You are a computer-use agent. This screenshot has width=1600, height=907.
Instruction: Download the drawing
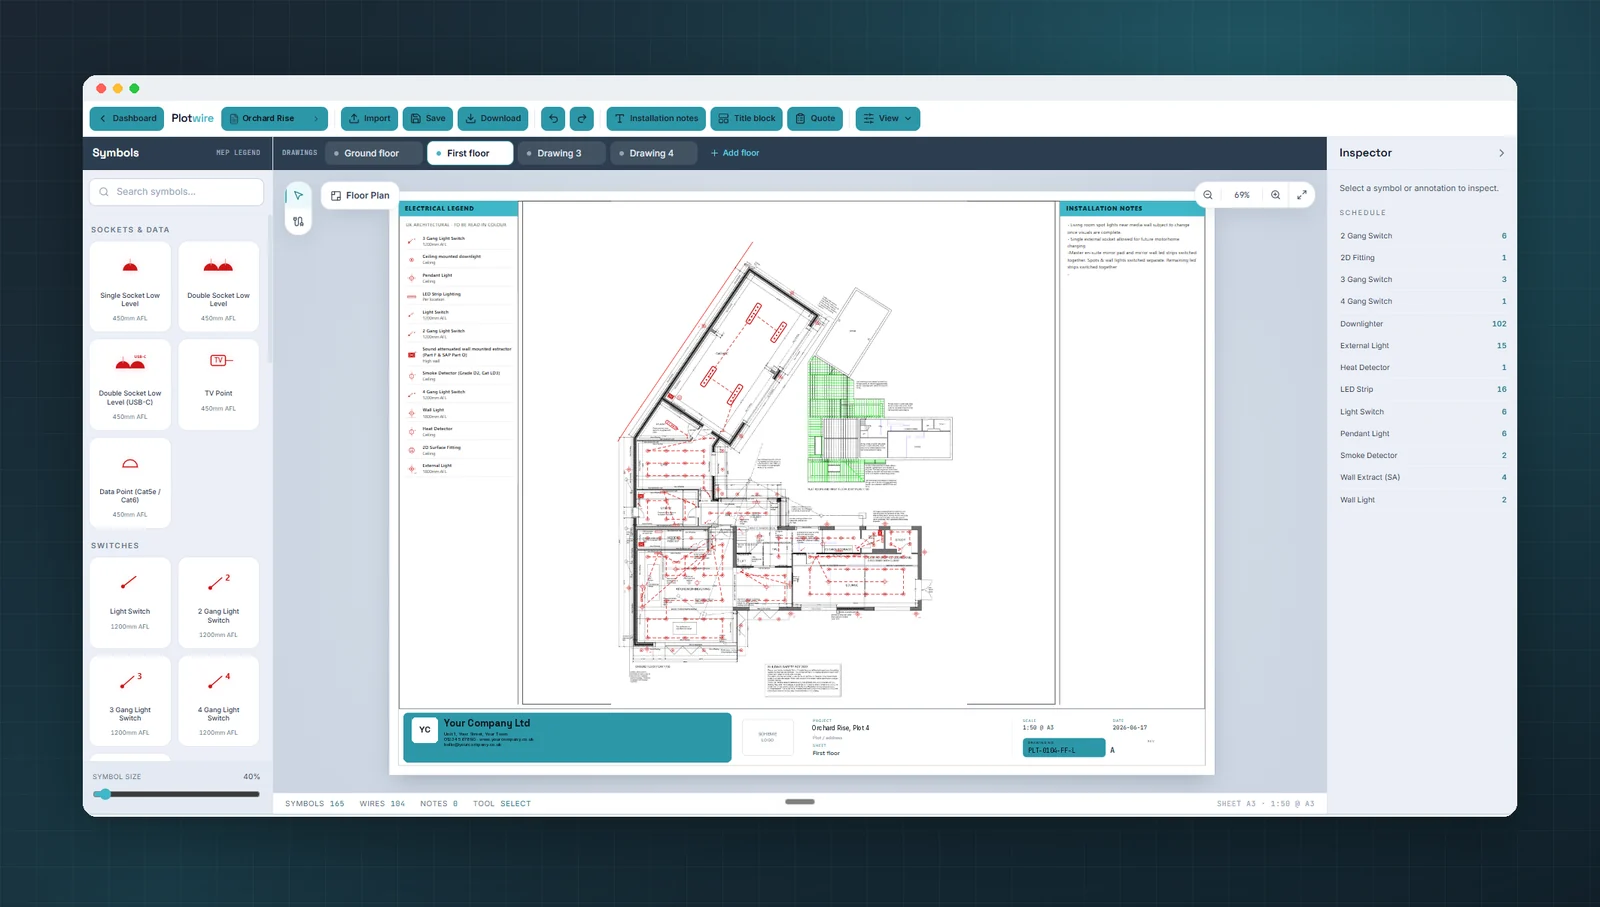493,118
